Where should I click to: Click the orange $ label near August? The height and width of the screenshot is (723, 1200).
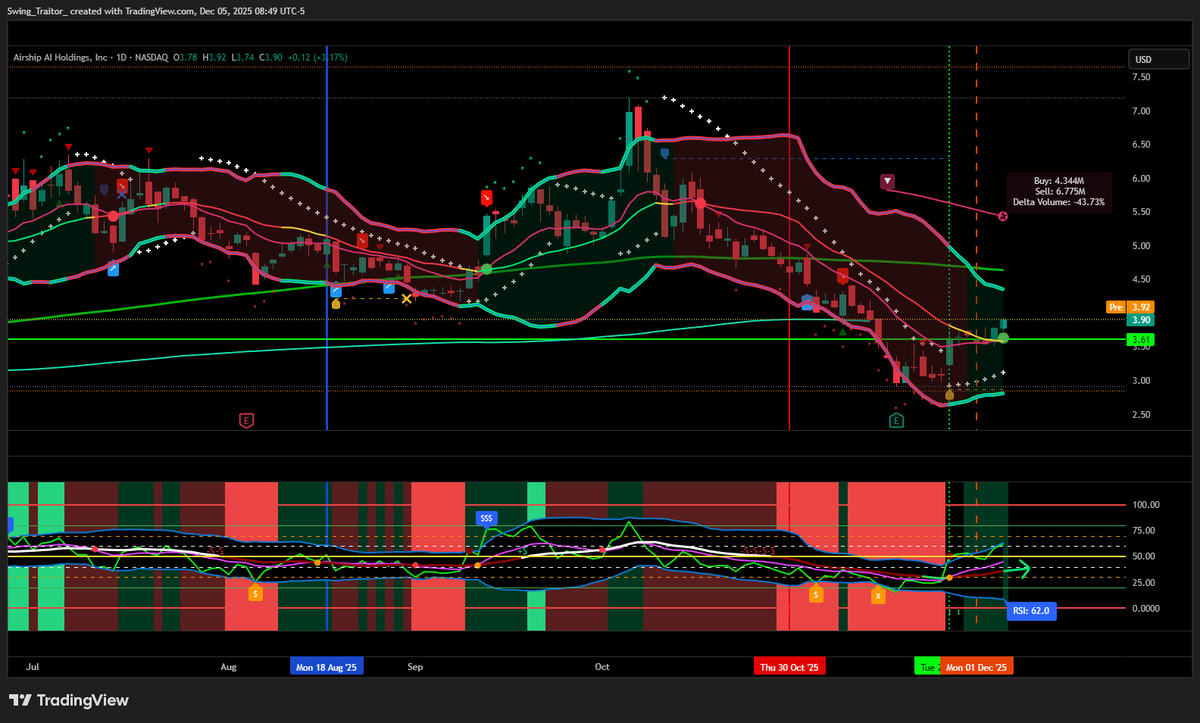[x=256, y=593]
